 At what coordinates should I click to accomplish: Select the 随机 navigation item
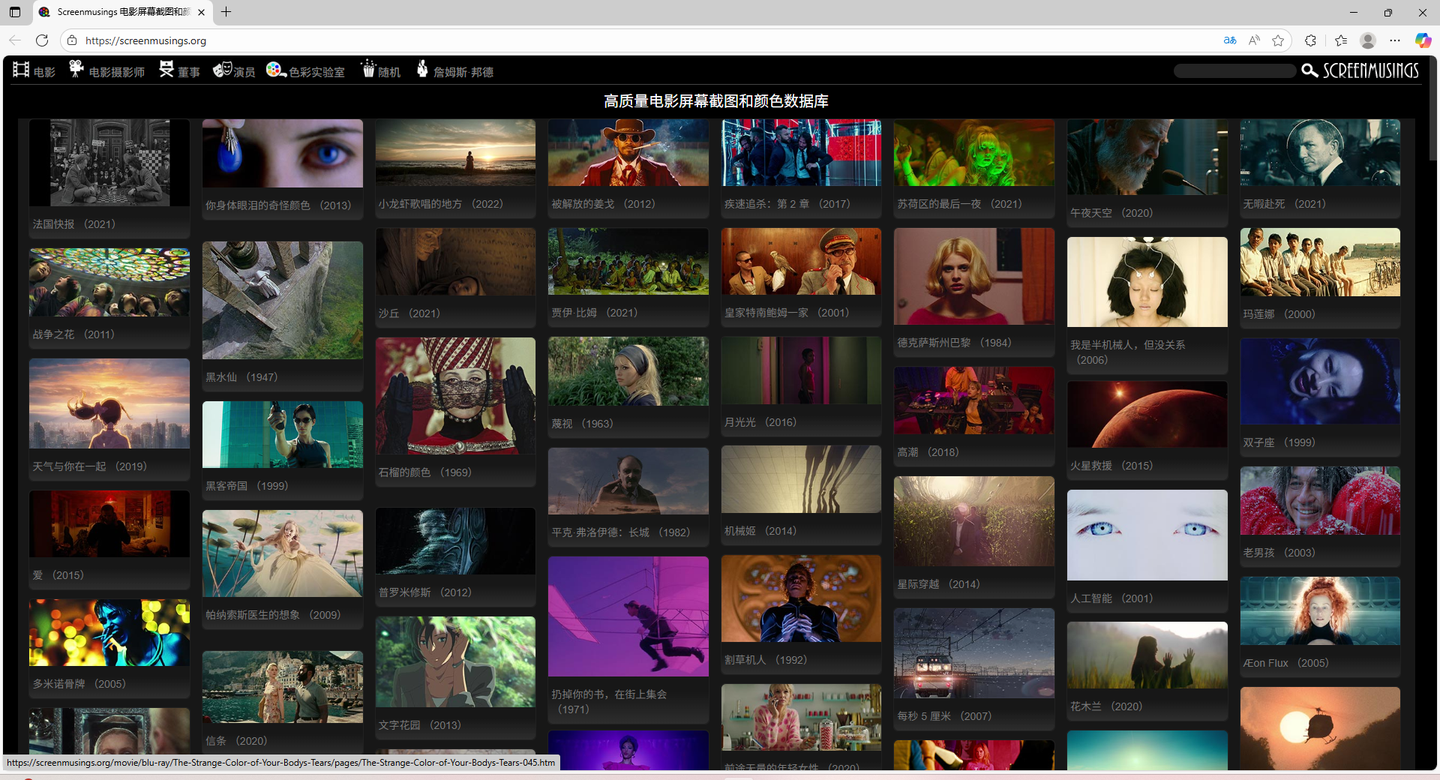point(381,71)
